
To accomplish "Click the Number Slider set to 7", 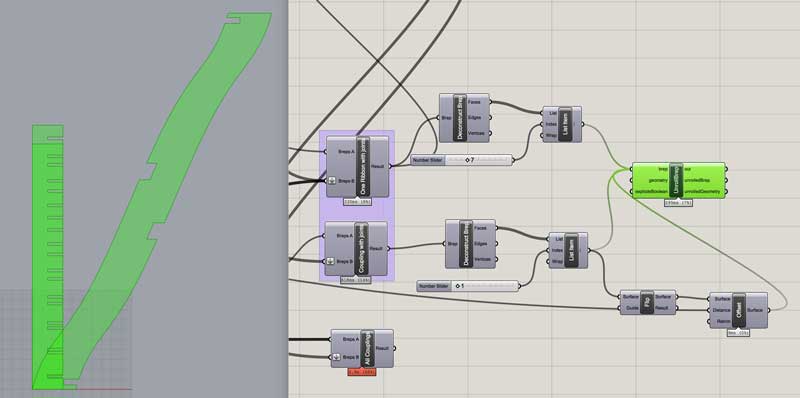I will (x=462, y=160).
